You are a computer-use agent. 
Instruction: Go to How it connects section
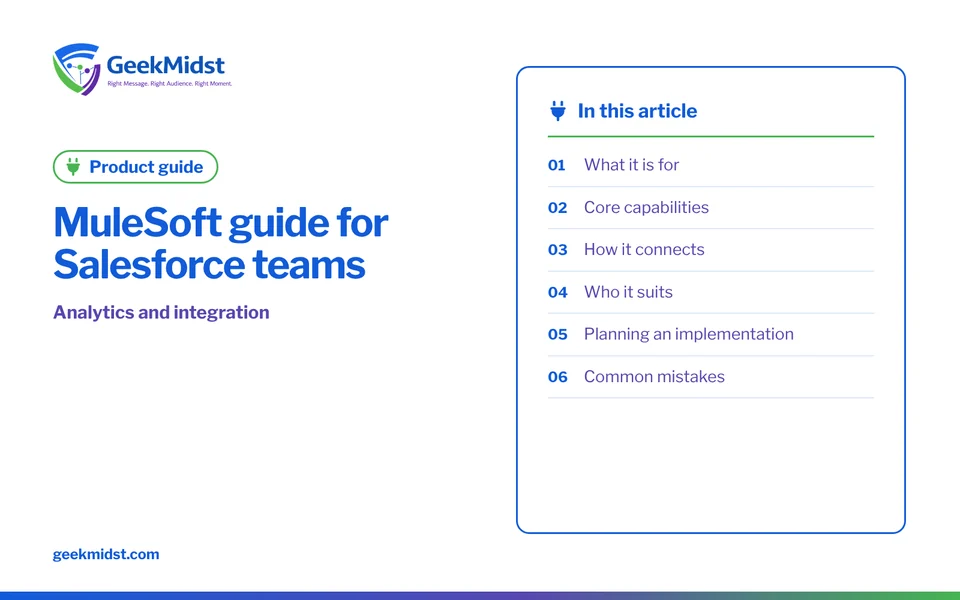711,250
